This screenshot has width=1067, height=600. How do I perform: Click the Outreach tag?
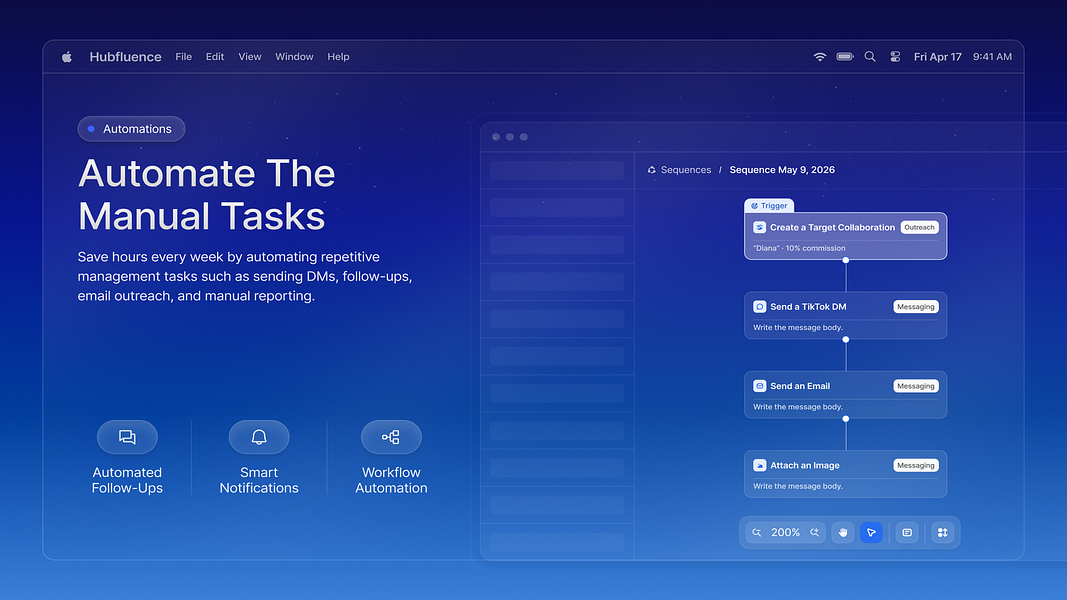point(919,227)
